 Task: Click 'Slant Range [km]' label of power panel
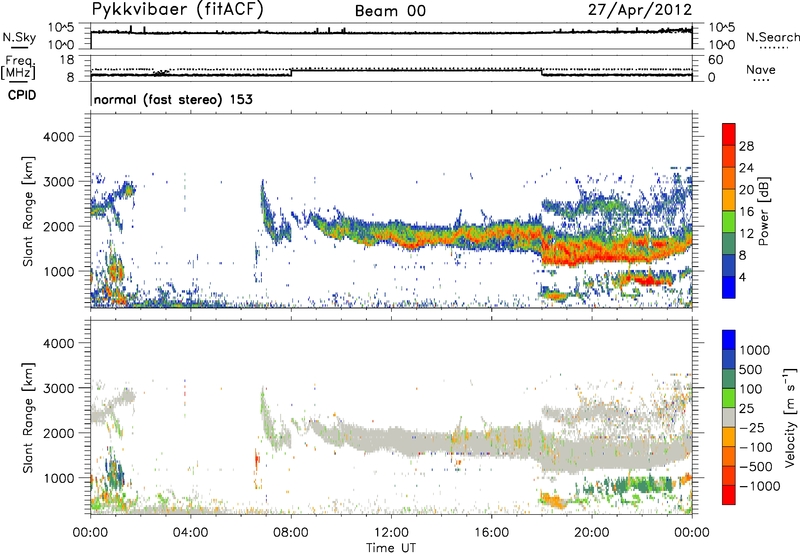pos(28,211)
